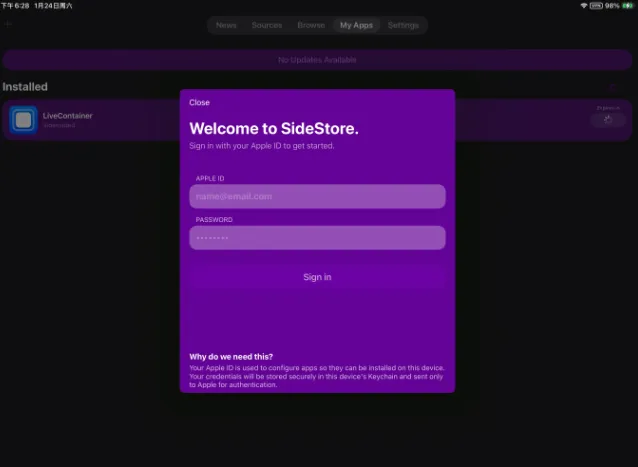This screenshot has width=638, height=467.
Task: Switch to the Browse tab
Action: point(311,25)
